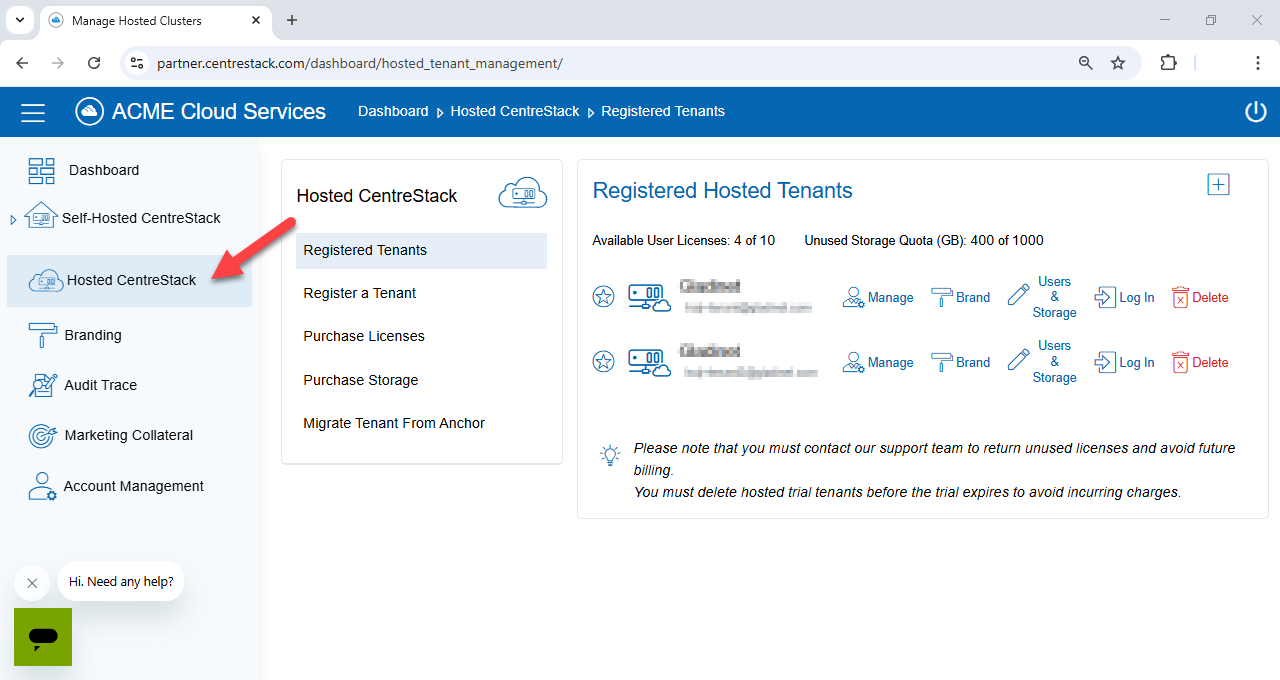The image size is (1280, 680).
Task: Dismiss the help chat bubble
Action: point(32,583)
